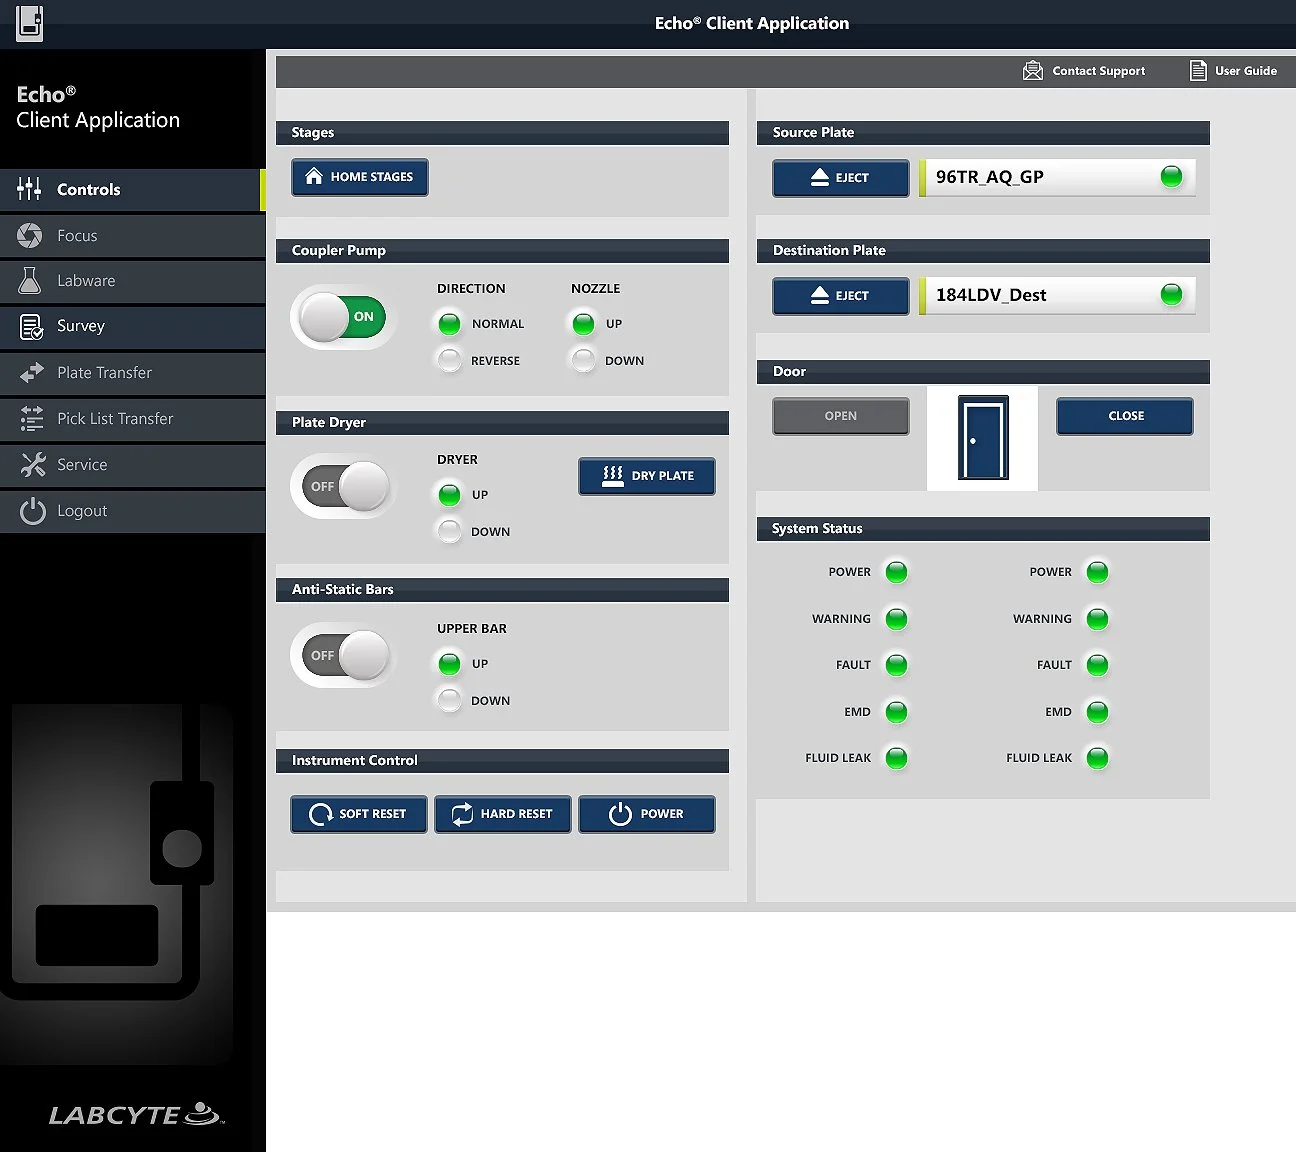Set upper bar to DOWN
The image size is (1296, 1152).
(450, 700)
